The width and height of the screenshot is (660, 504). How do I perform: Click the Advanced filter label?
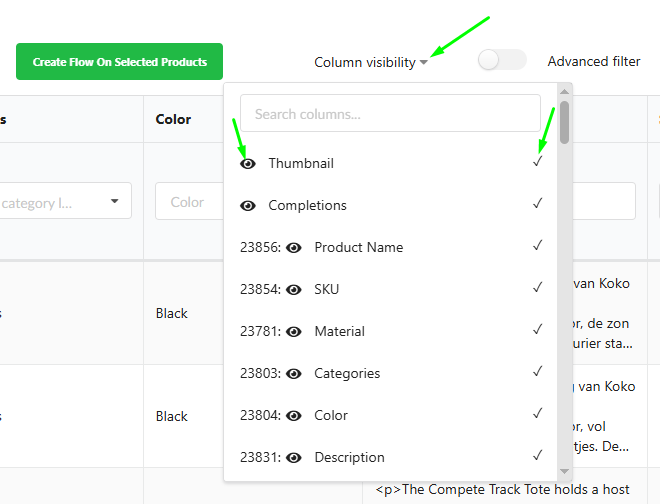(593, 61)
